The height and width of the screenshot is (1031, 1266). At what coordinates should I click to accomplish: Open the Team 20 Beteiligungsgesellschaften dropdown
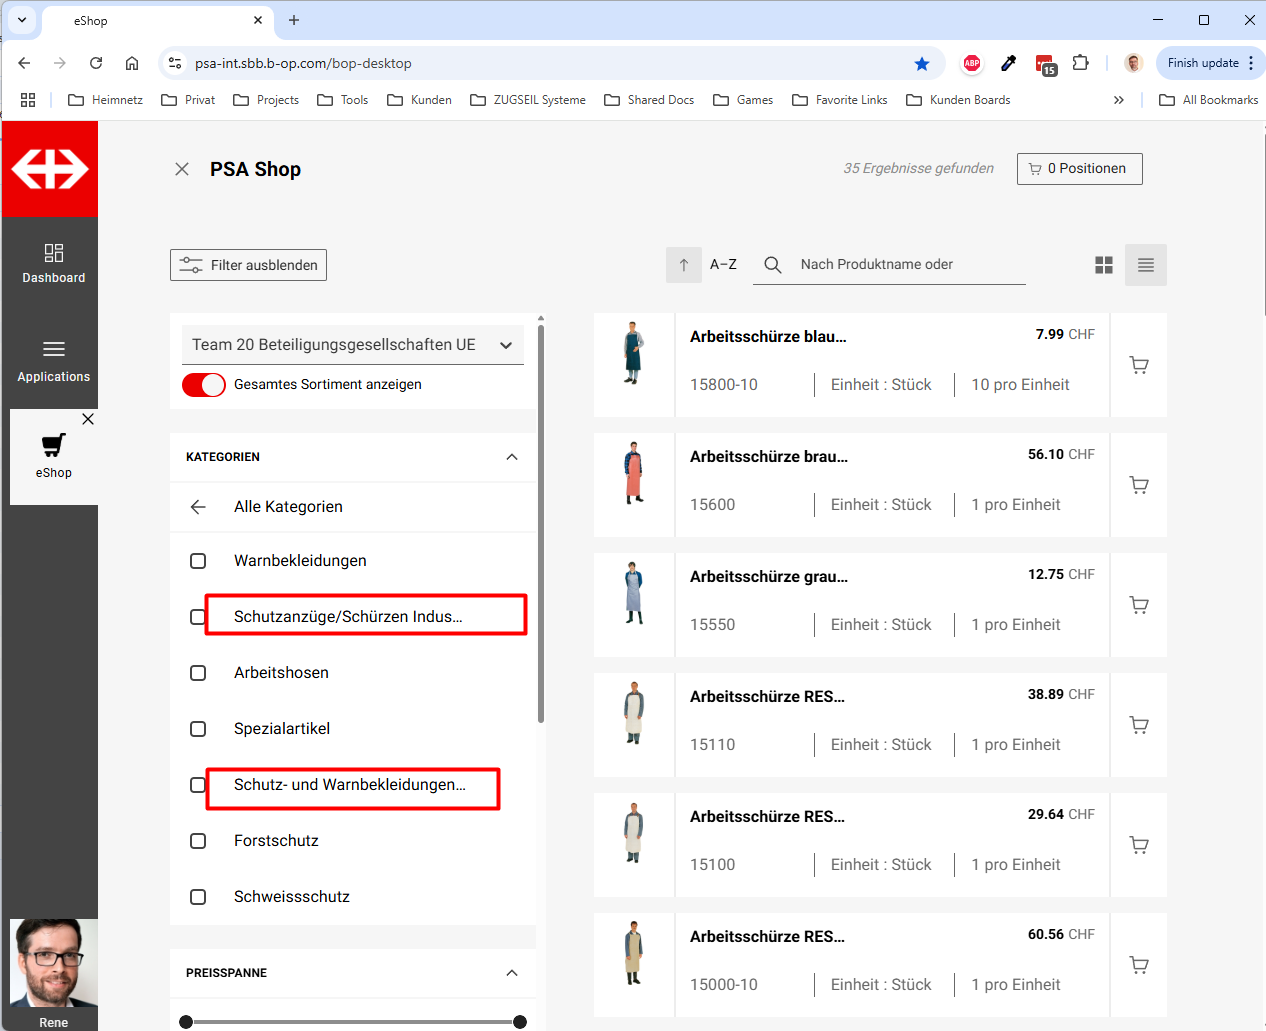coord(352,345)
